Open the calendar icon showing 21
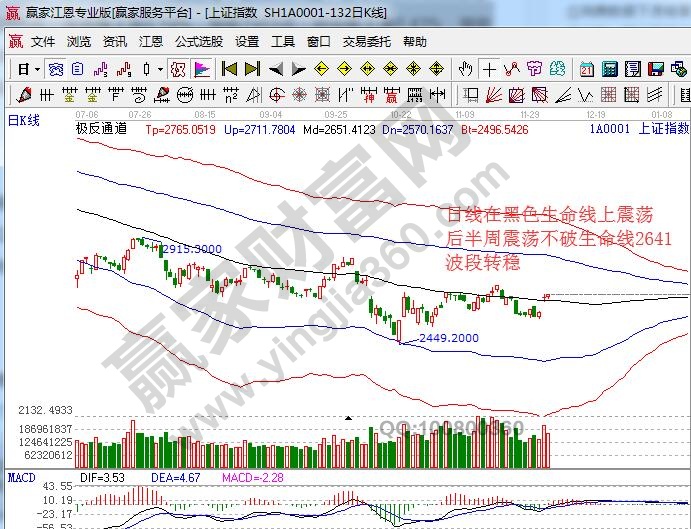This screenshot has height=529, width=691. point(586,69)
